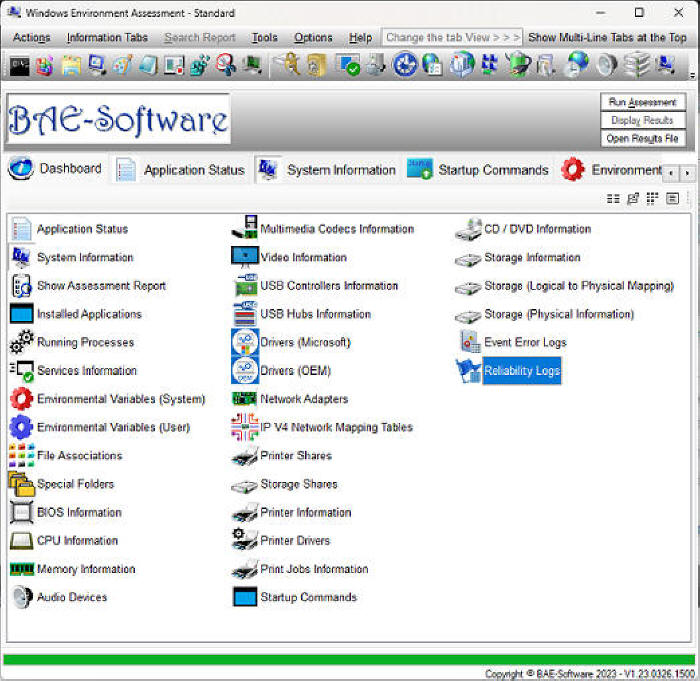Click the blue gear Environmental Variables (User) icon
This screenshot has width=700, height=681.
(x=21, y=427)
